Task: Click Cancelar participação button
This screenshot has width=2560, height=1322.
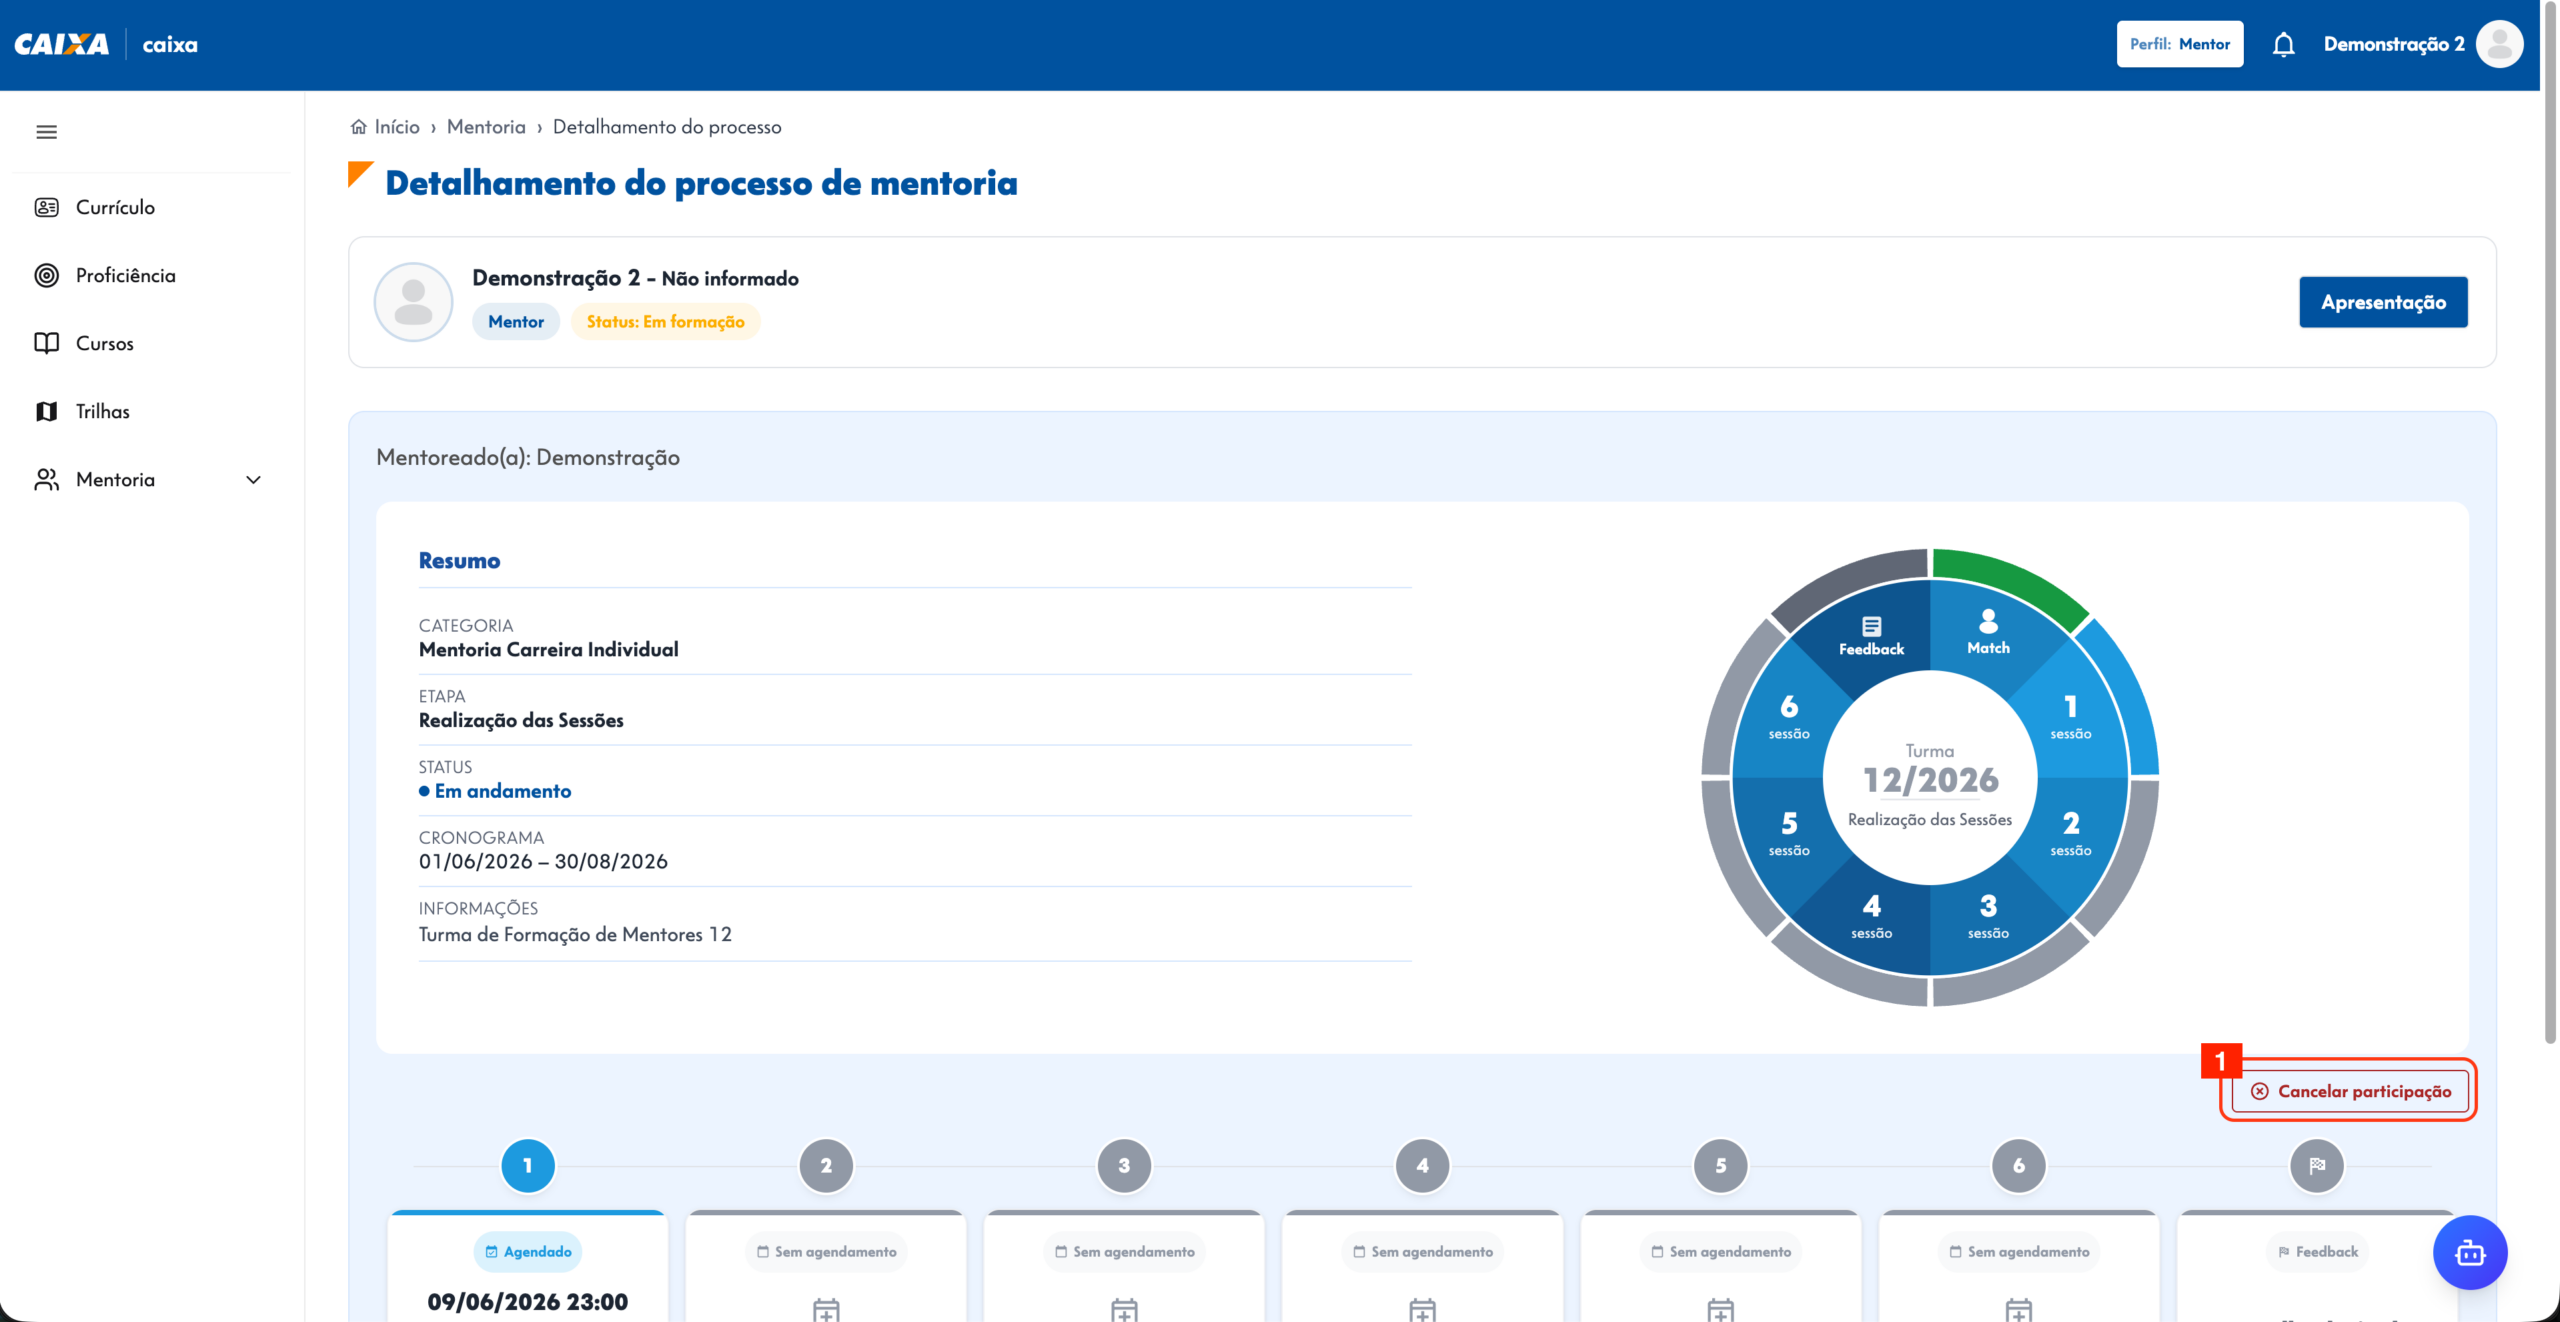Action: tap(2350, 1091)
